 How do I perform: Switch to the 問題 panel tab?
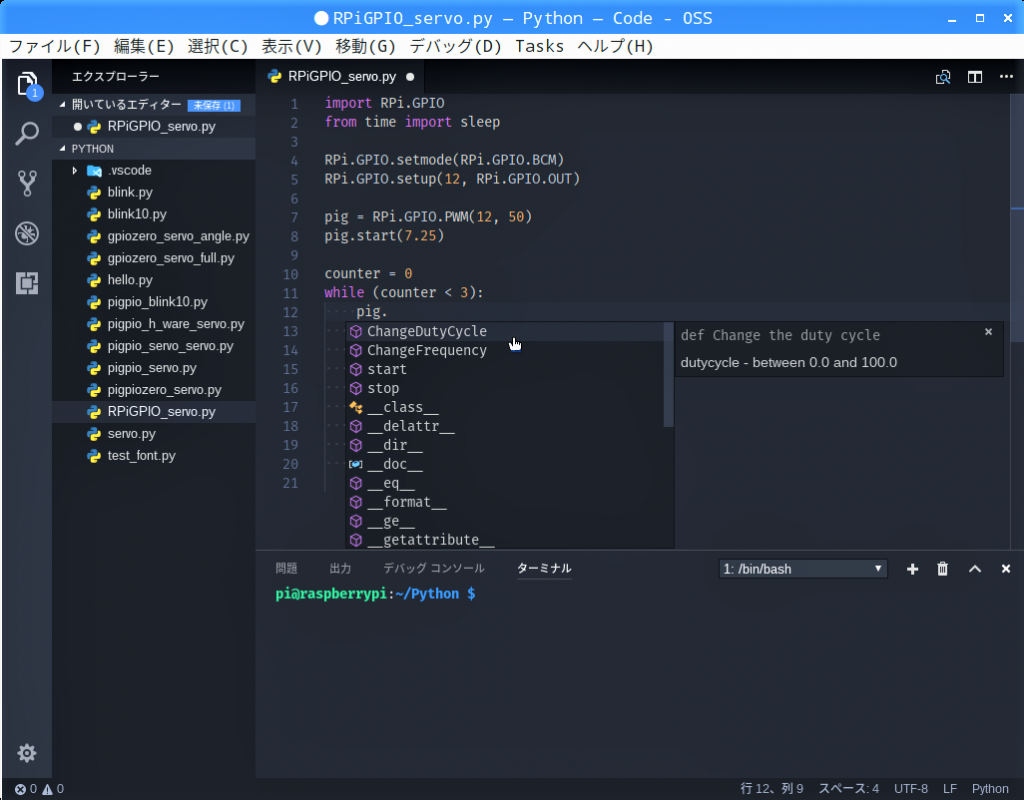coord(286,568)
